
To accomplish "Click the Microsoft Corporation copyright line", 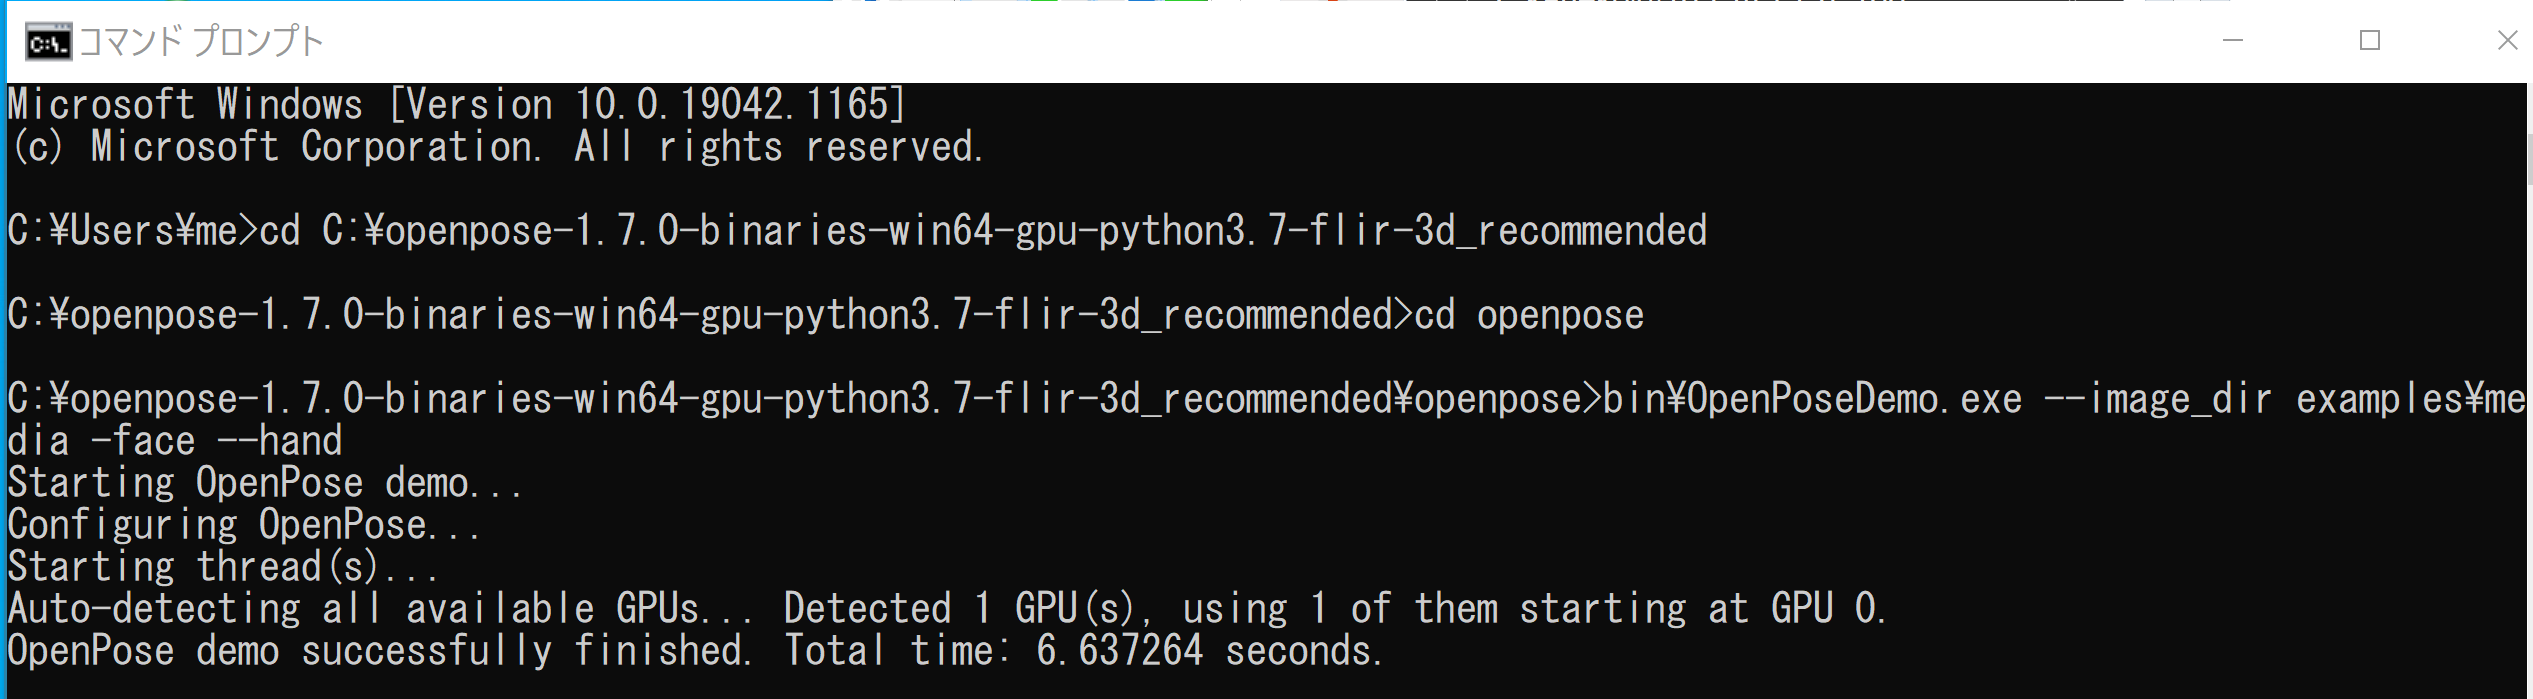I will click(x=497, y=147).
